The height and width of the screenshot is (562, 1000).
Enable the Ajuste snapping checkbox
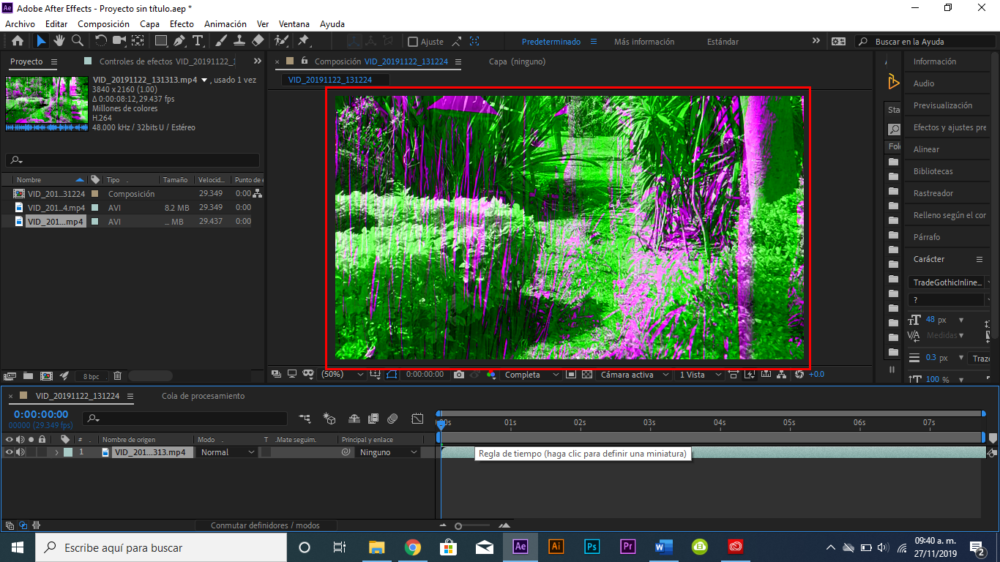(413, 42)
